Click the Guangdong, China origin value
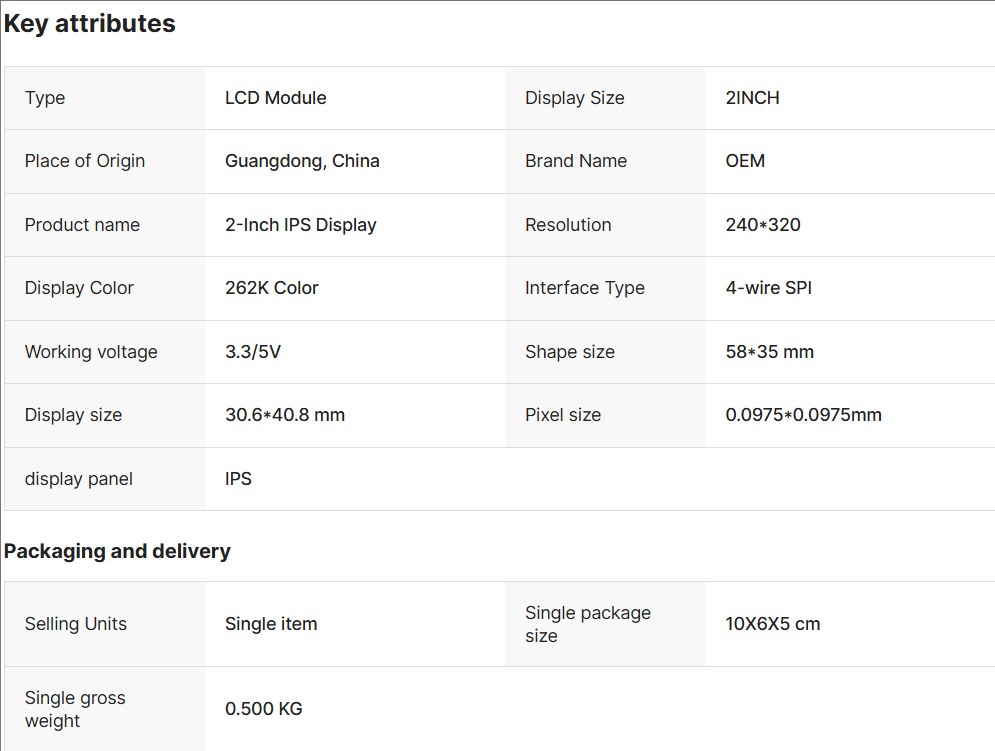The image size is (995, 751). [302, 161]
